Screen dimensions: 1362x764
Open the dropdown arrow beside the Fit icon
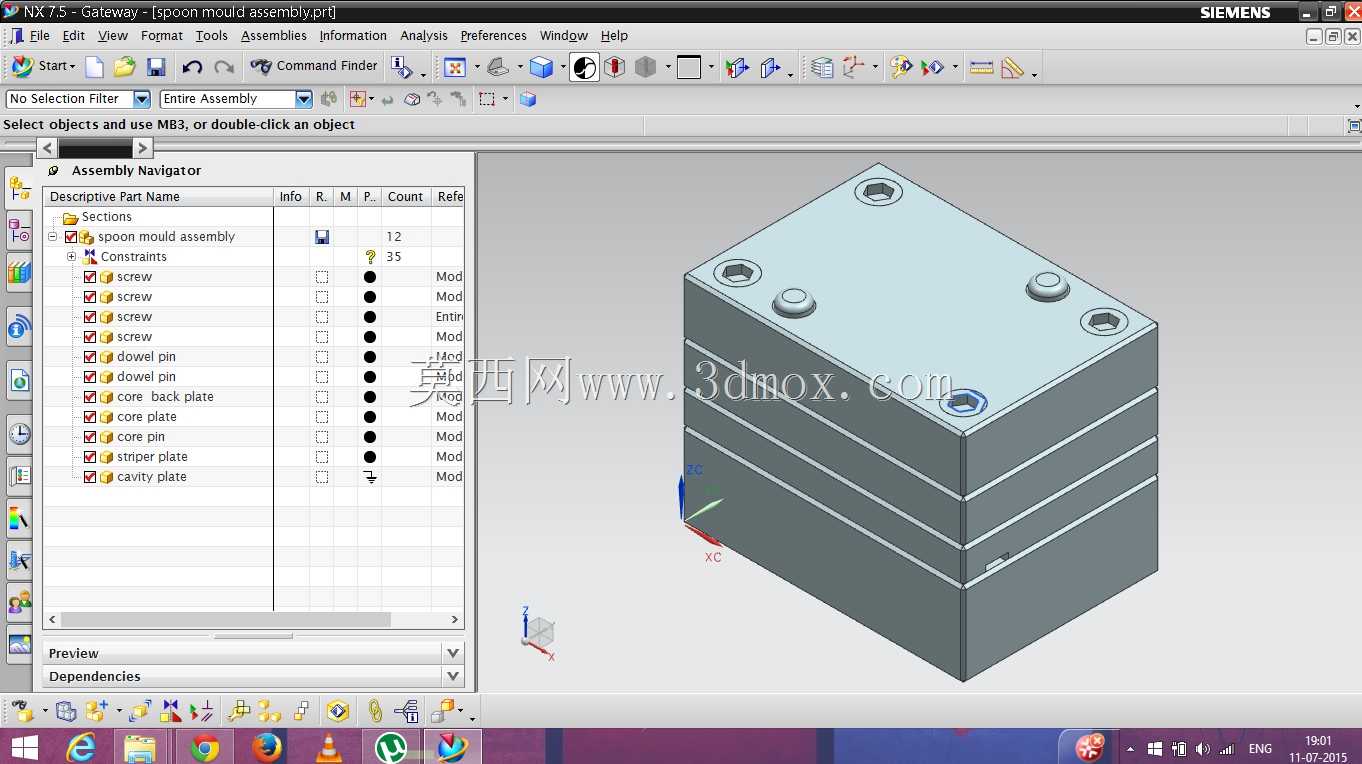(x=476, y=68)
